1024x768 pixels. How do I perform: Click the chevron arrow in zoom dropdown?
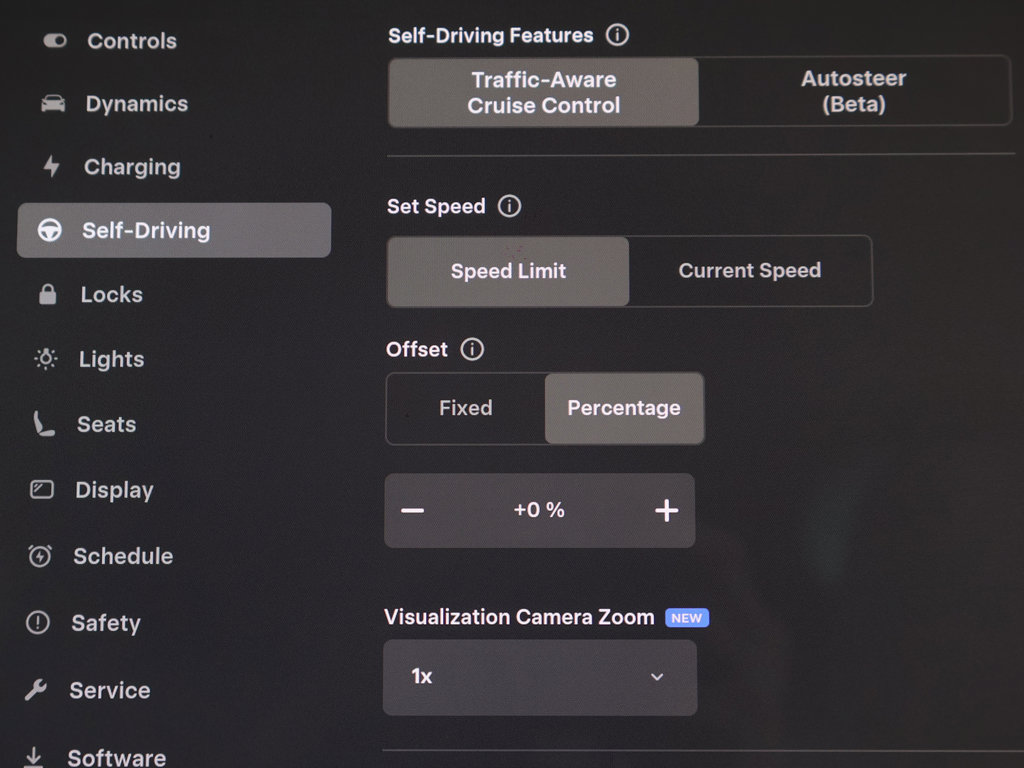point(657,677)
